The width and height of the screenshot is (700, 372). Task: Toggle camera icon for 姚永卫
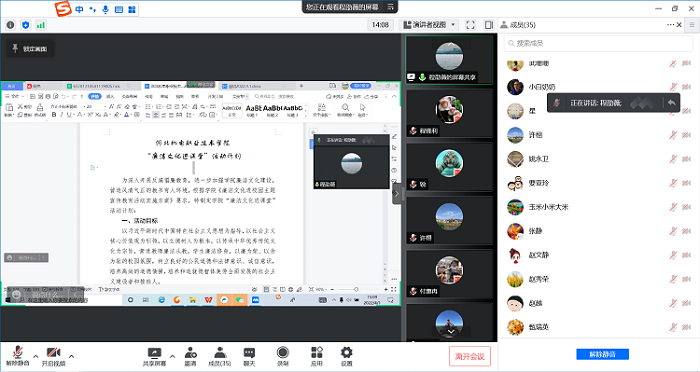tap(686, 159)
